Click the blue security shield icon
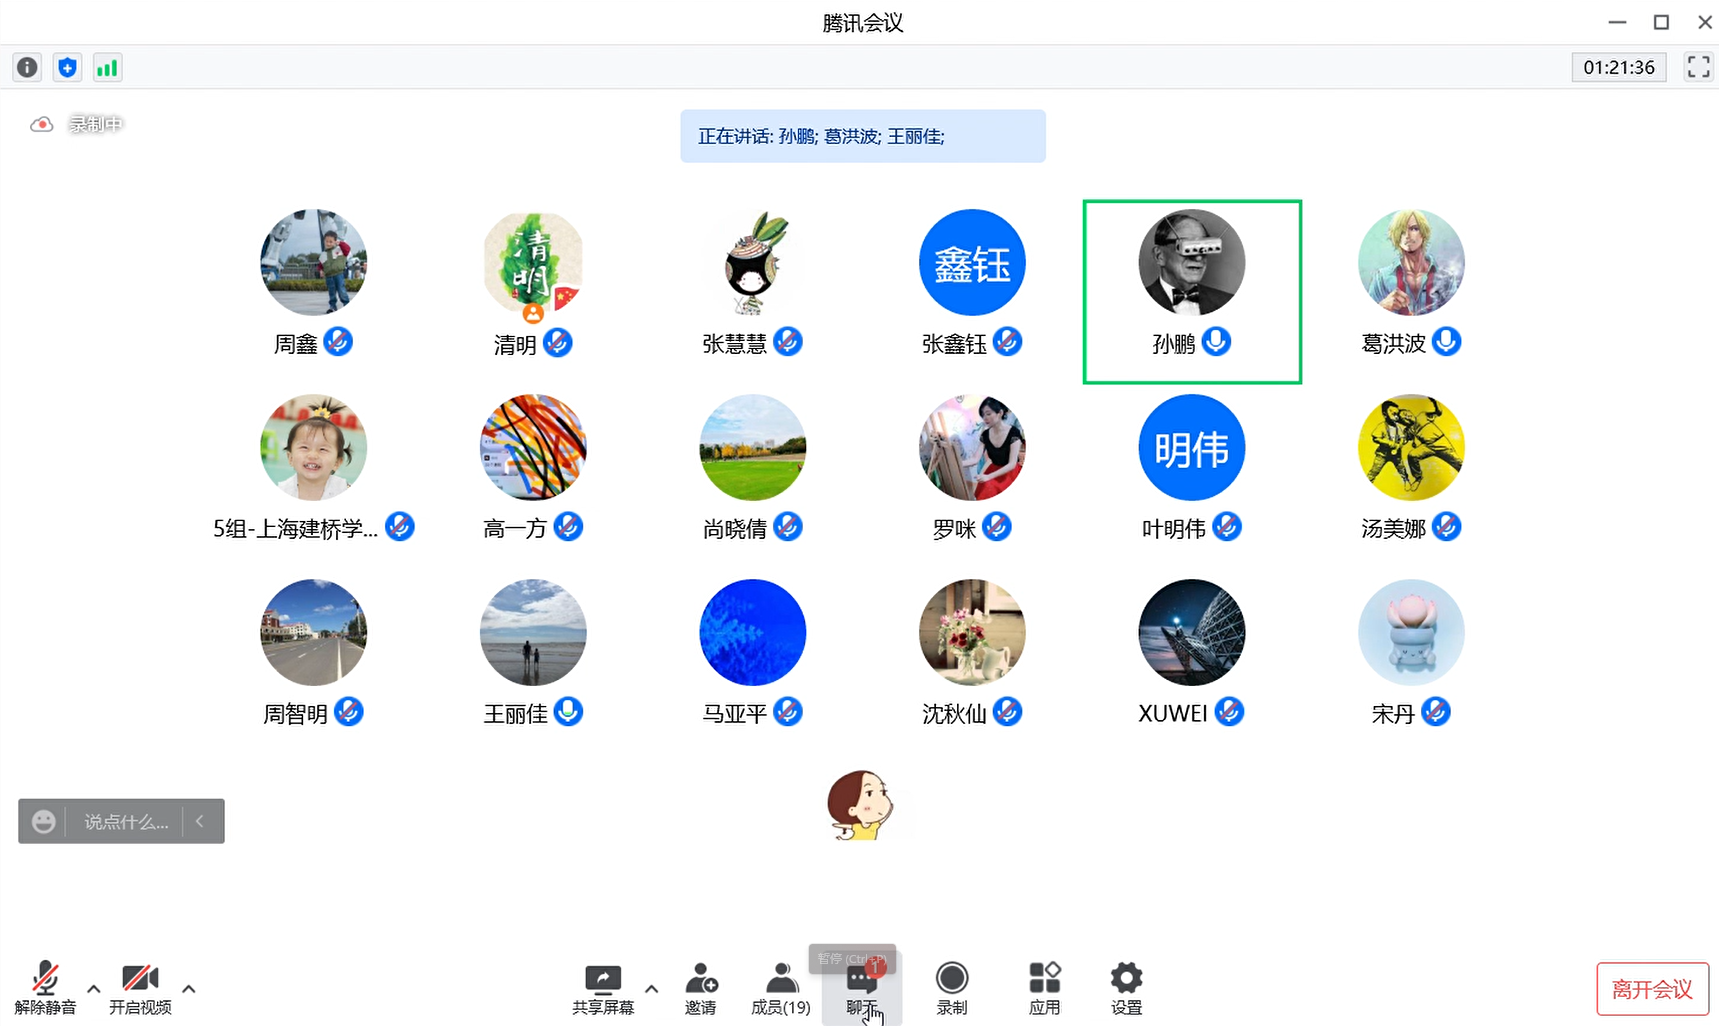This screenshot has width=1719, height=1026. pos(67,67)
